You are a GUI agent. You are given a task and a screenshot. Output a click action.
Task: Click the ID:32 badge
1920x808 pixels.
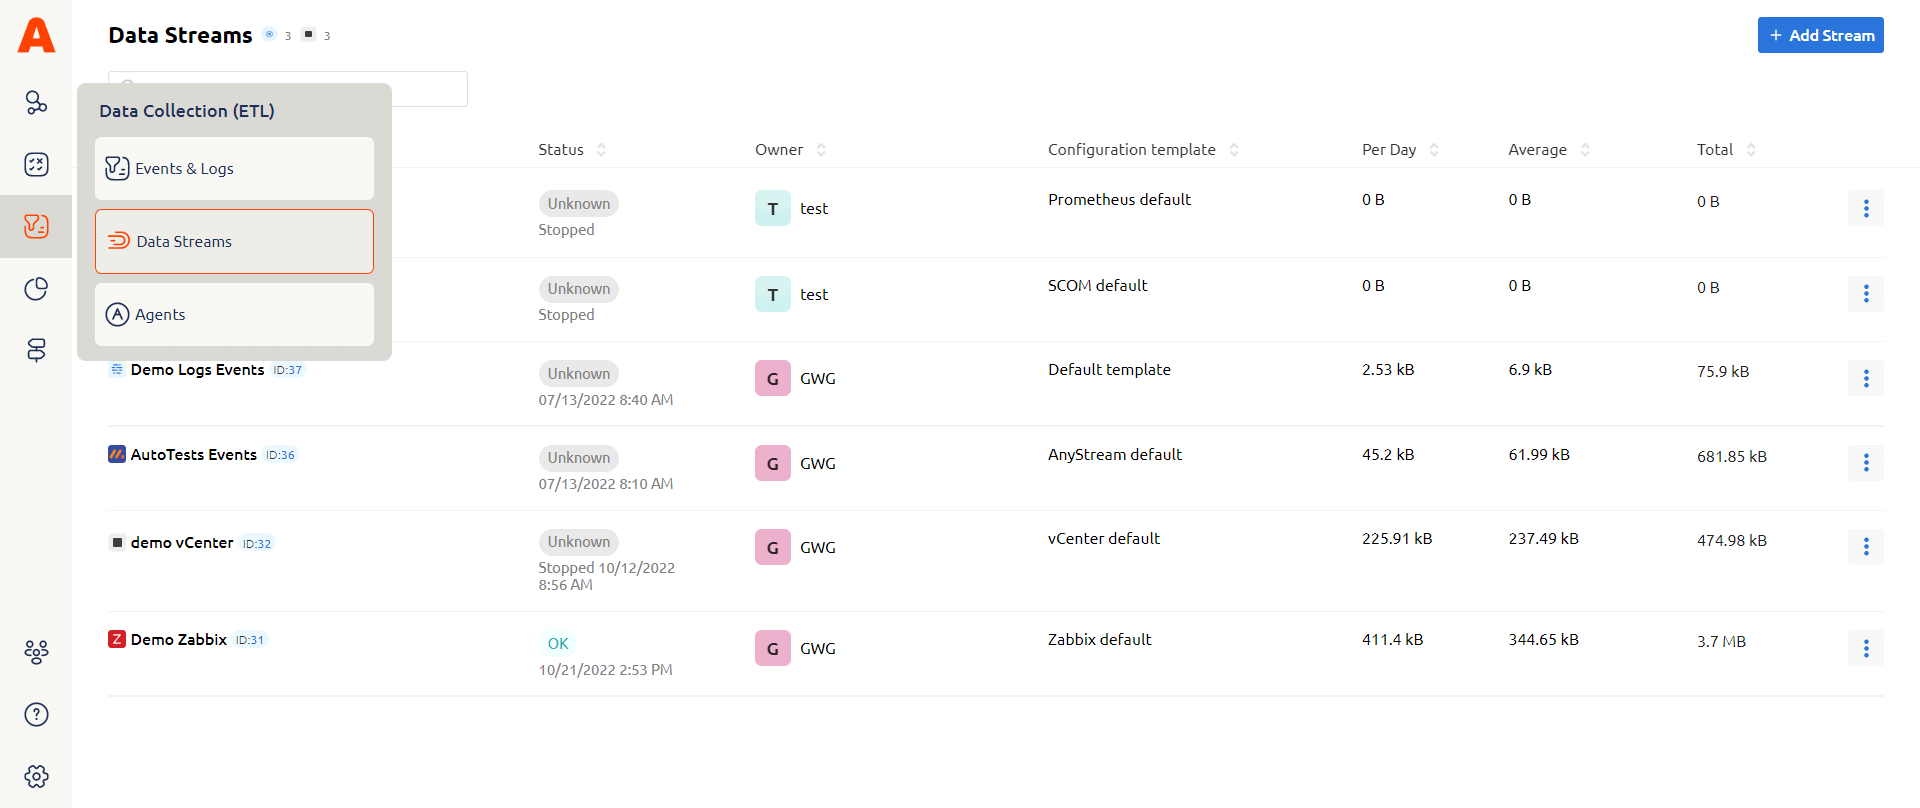pos(257,544)
